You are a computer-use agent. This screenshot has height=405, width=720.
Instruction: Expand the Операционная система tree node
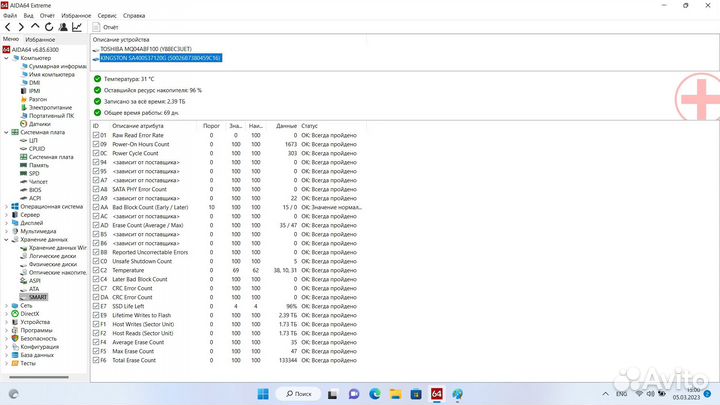[6, 206]
